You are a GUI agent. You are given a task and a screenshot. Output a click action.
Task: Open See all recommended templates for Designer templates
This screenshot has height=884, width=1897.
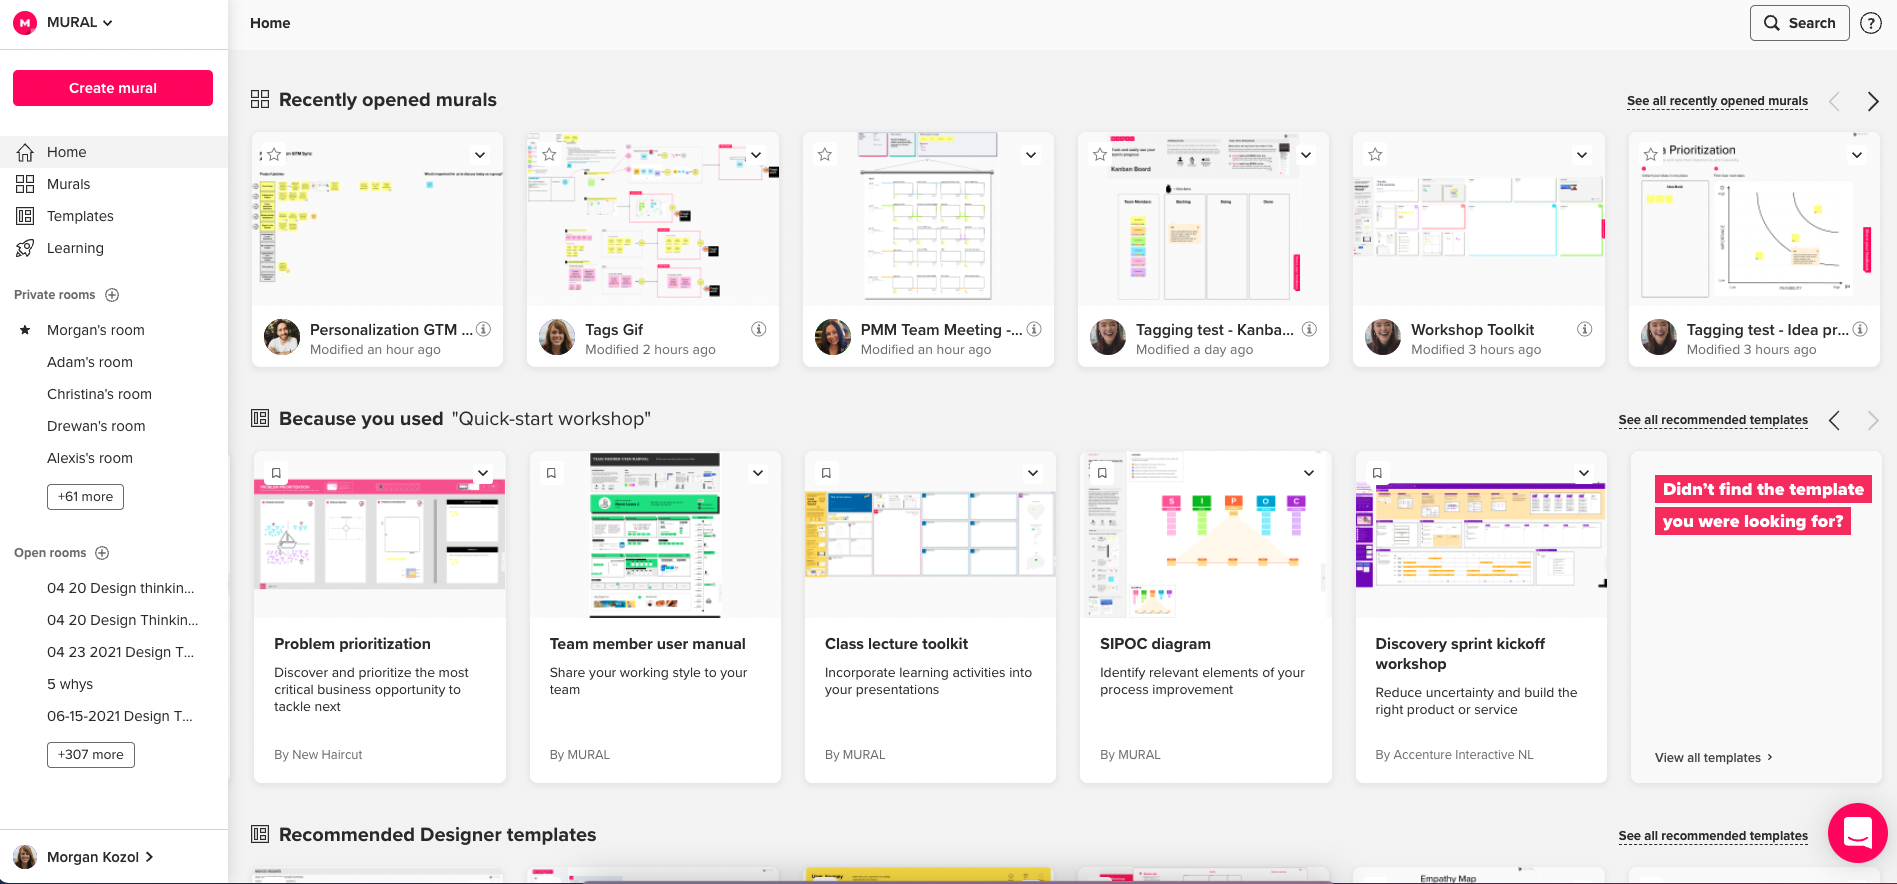[1713, 836]
